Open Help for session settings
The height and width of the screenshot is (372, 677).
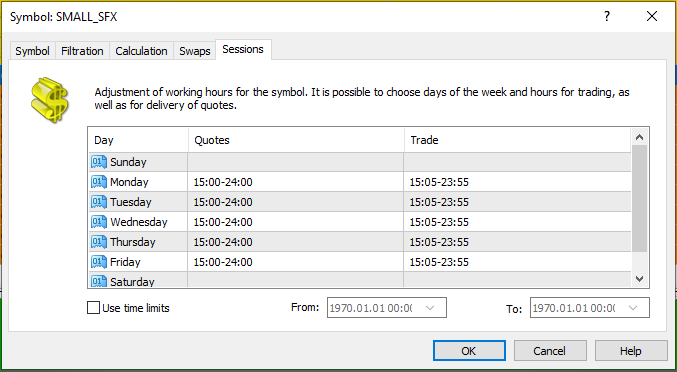click(631, 351)
